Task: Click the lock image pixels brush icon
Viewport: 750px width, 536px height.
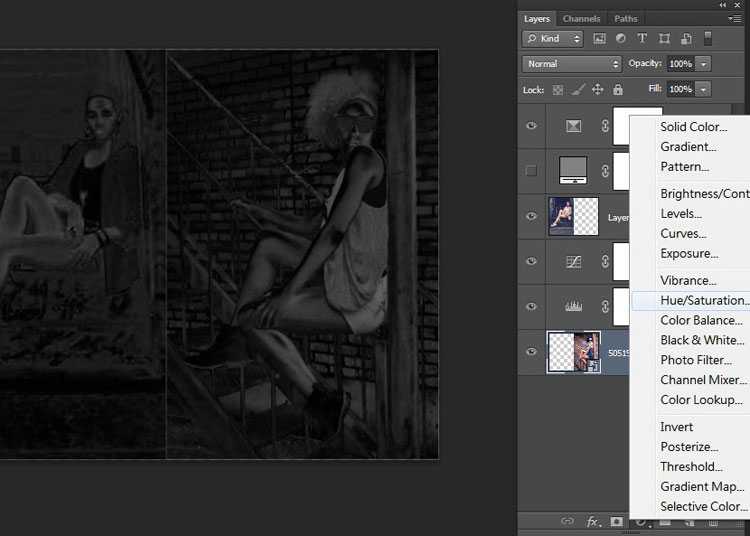Action: click(x=578, y=89)
